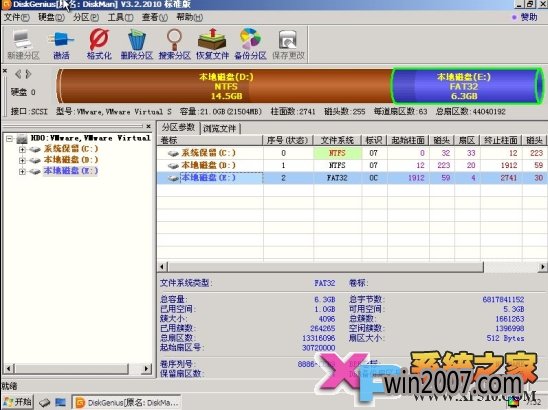548x410 pixels.
Task: Click the 序号(状态) column header
Action: 288,141
